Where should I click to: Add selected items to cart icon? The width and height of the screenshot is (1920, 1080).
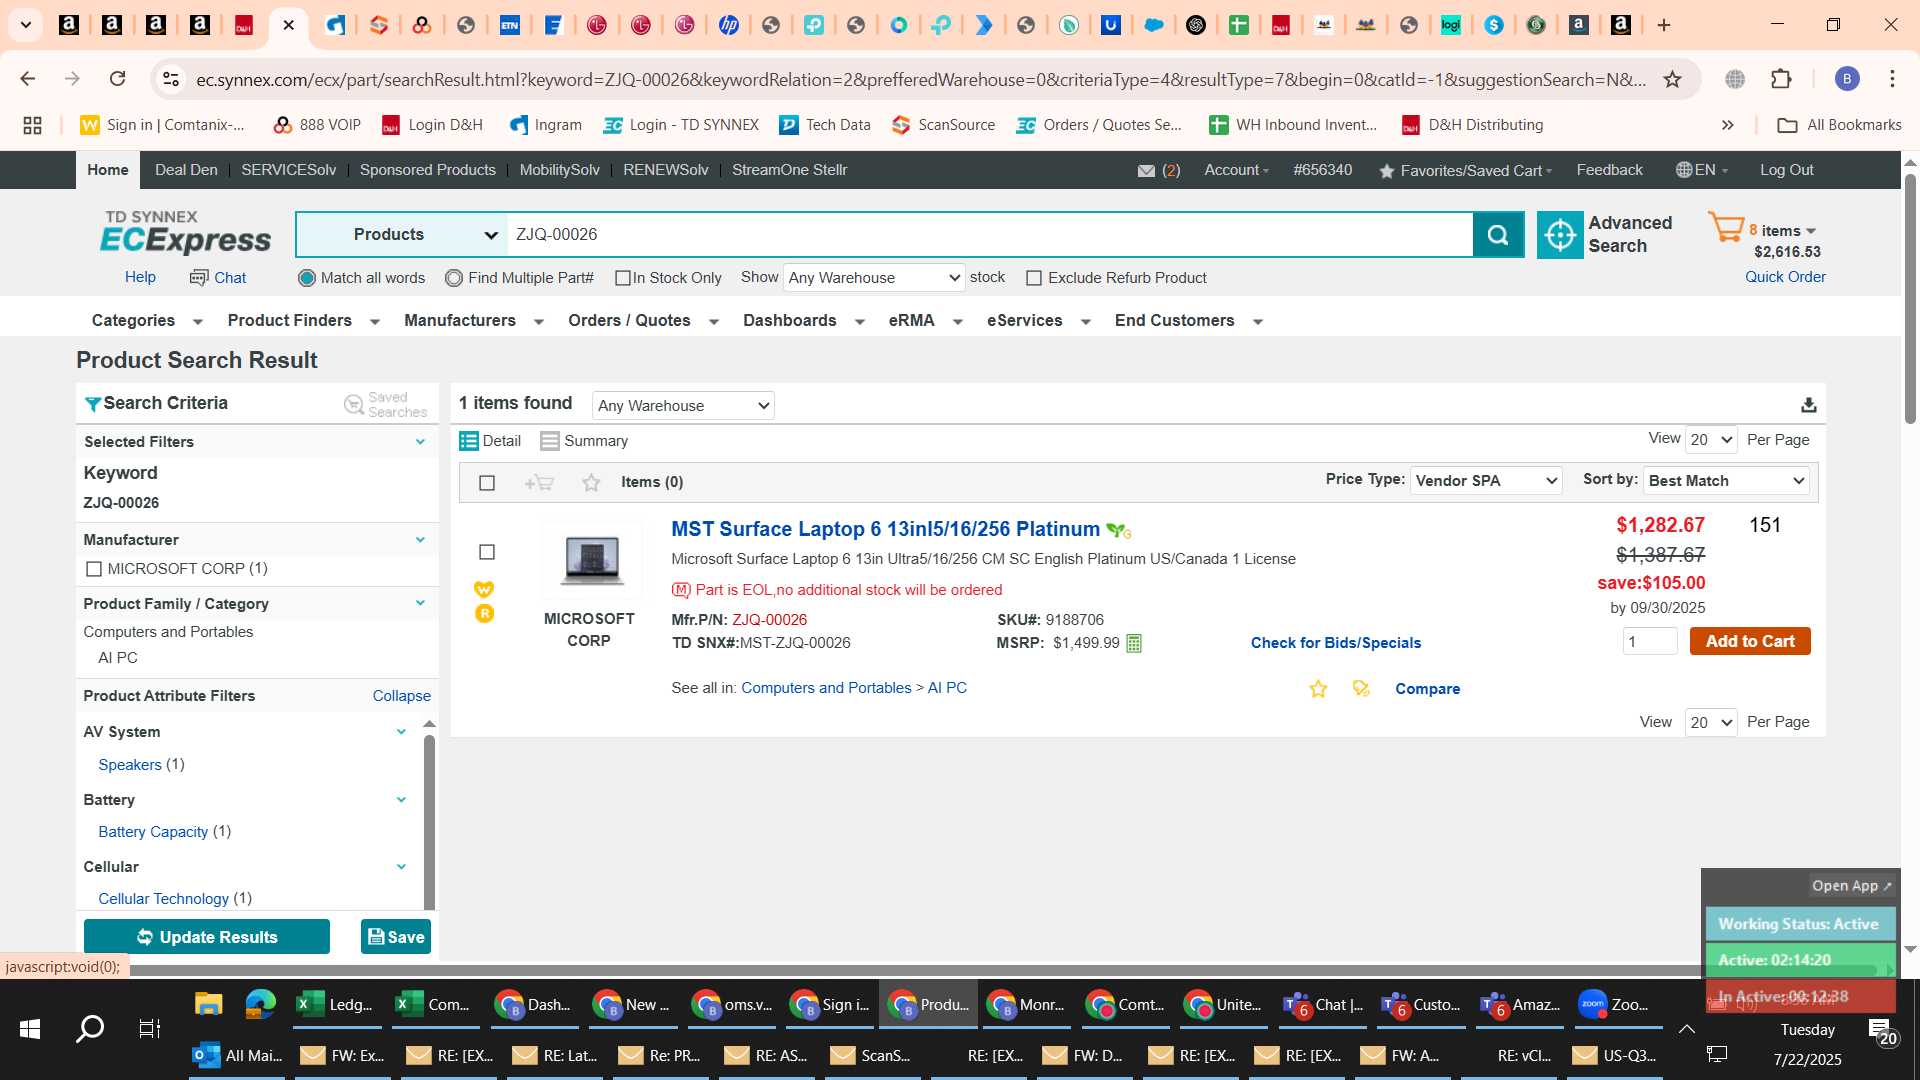(x=539, y=483)
